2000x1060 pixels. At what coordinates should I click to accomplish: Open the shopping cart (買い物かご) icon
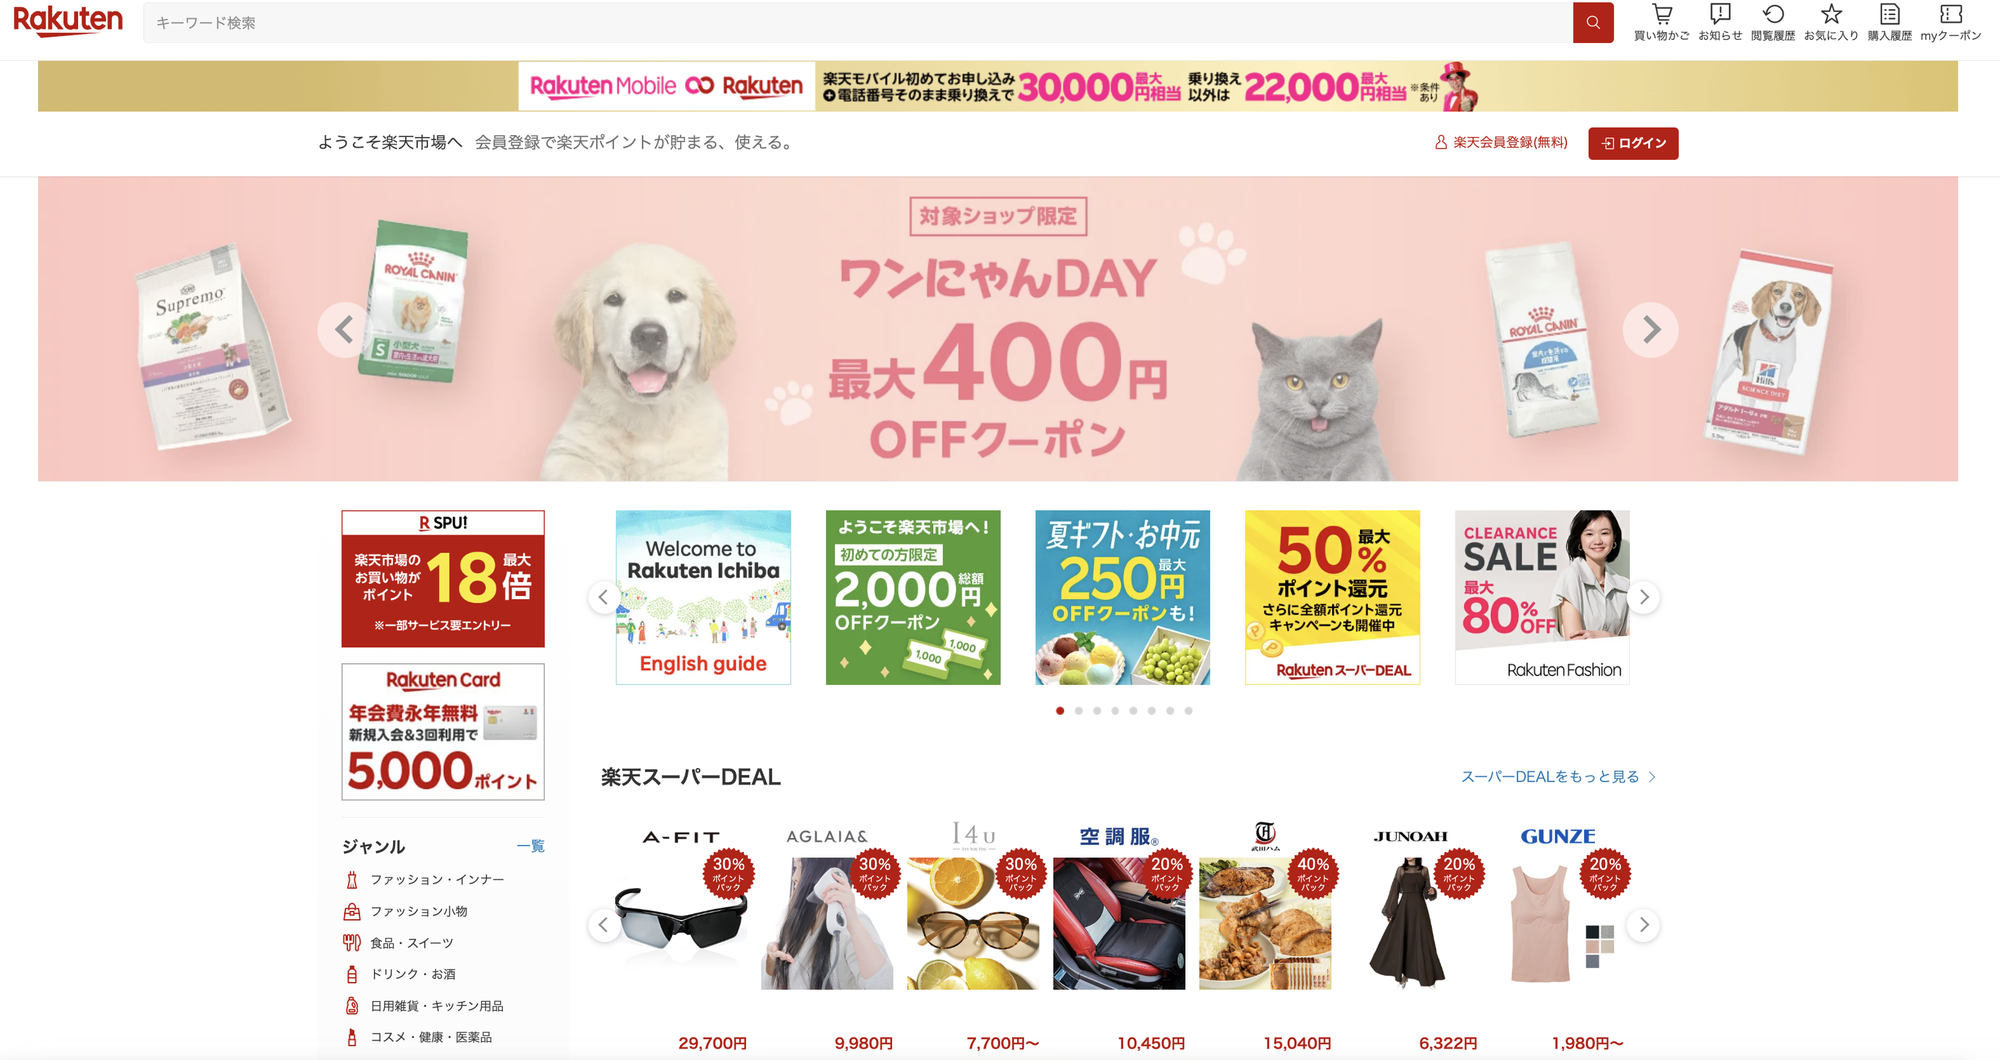1661,22
